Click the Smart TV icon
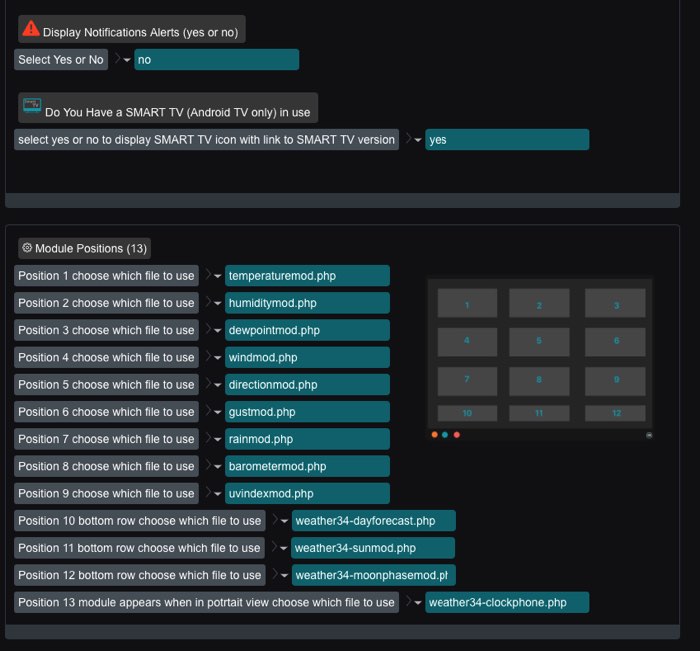 (32, 106)
